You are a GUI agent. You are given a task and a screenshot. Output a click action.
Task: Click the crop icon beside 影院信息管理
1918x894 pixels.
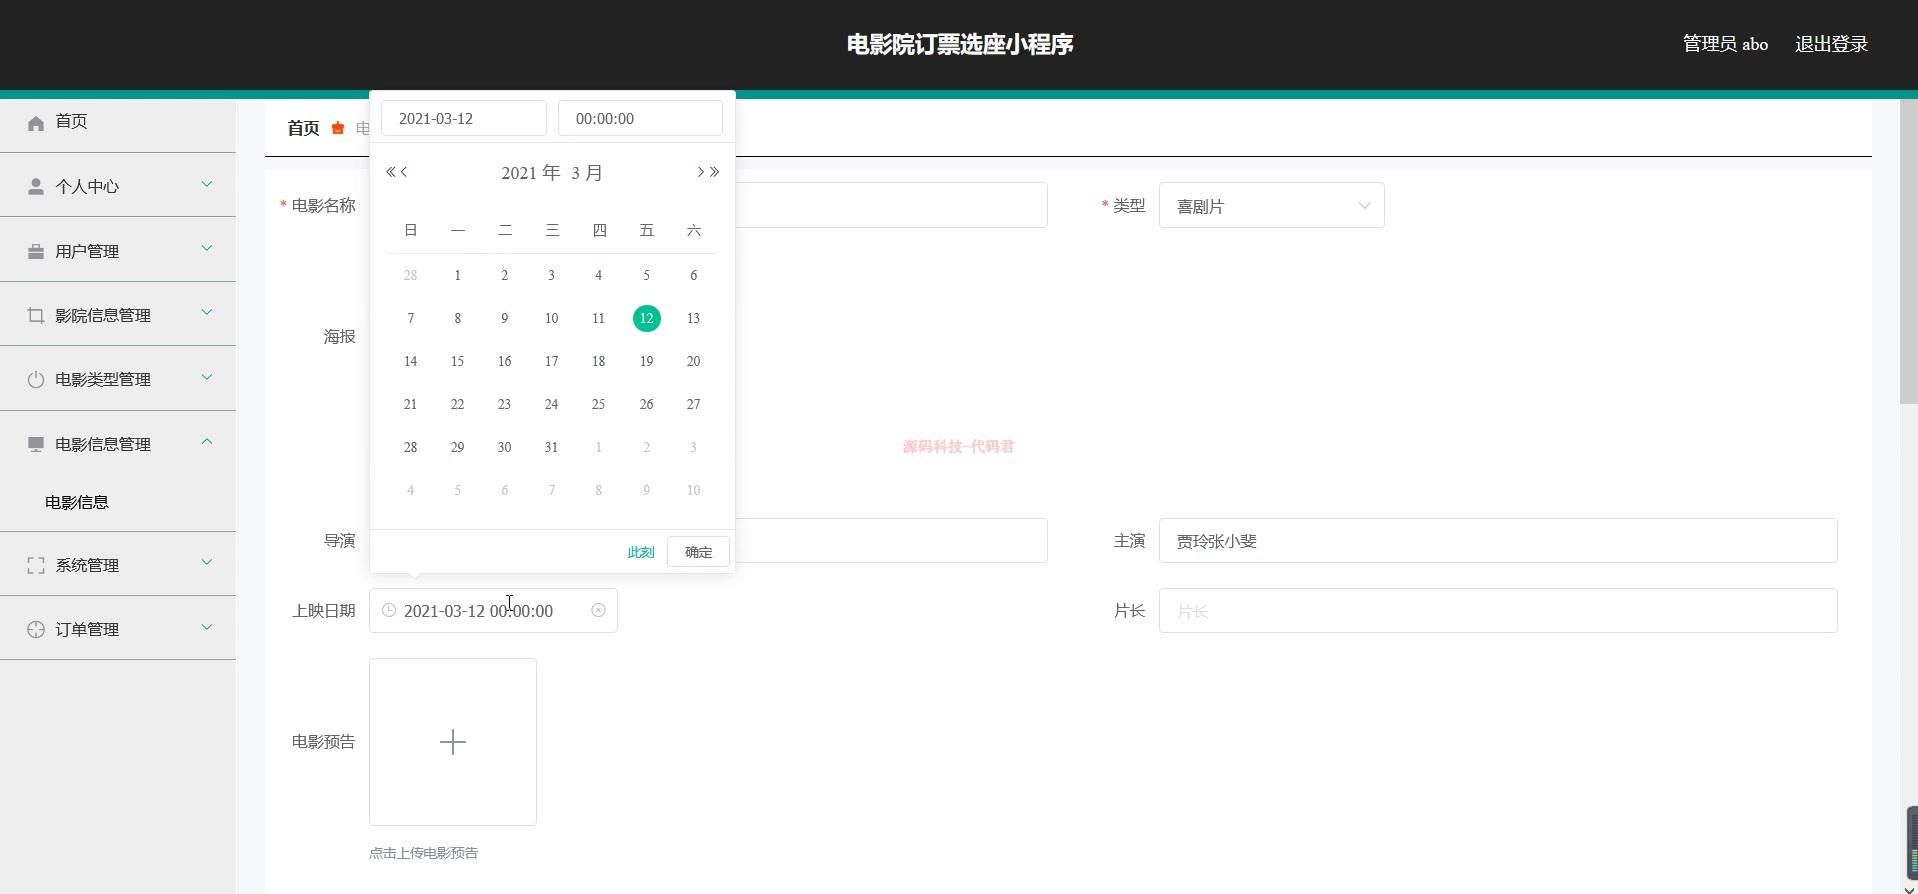(x=36, y=316)
